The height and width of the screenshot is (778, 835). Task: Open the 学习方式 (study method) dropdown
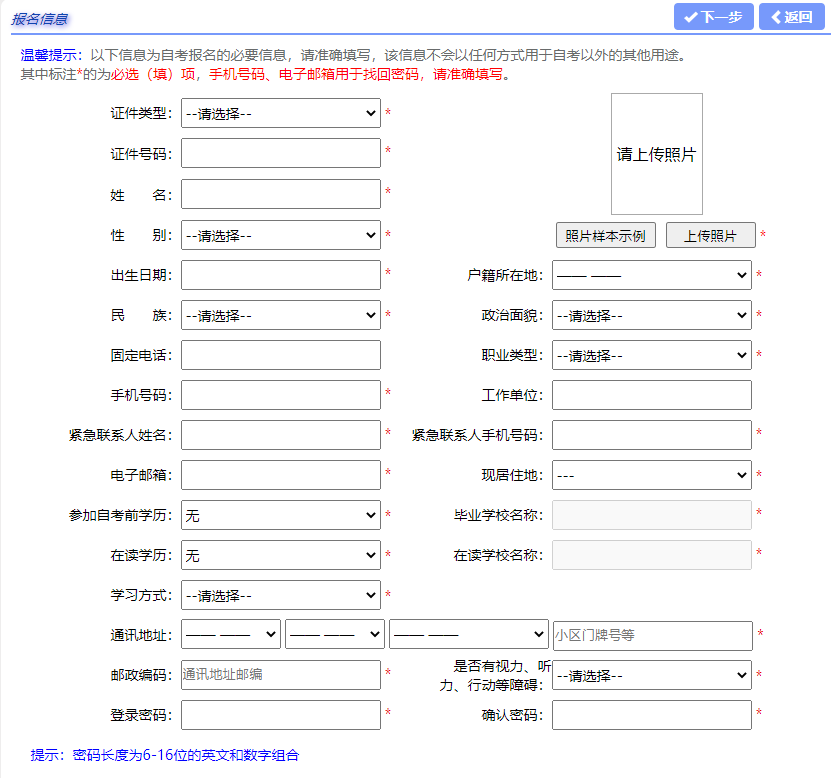coord(280,595)
